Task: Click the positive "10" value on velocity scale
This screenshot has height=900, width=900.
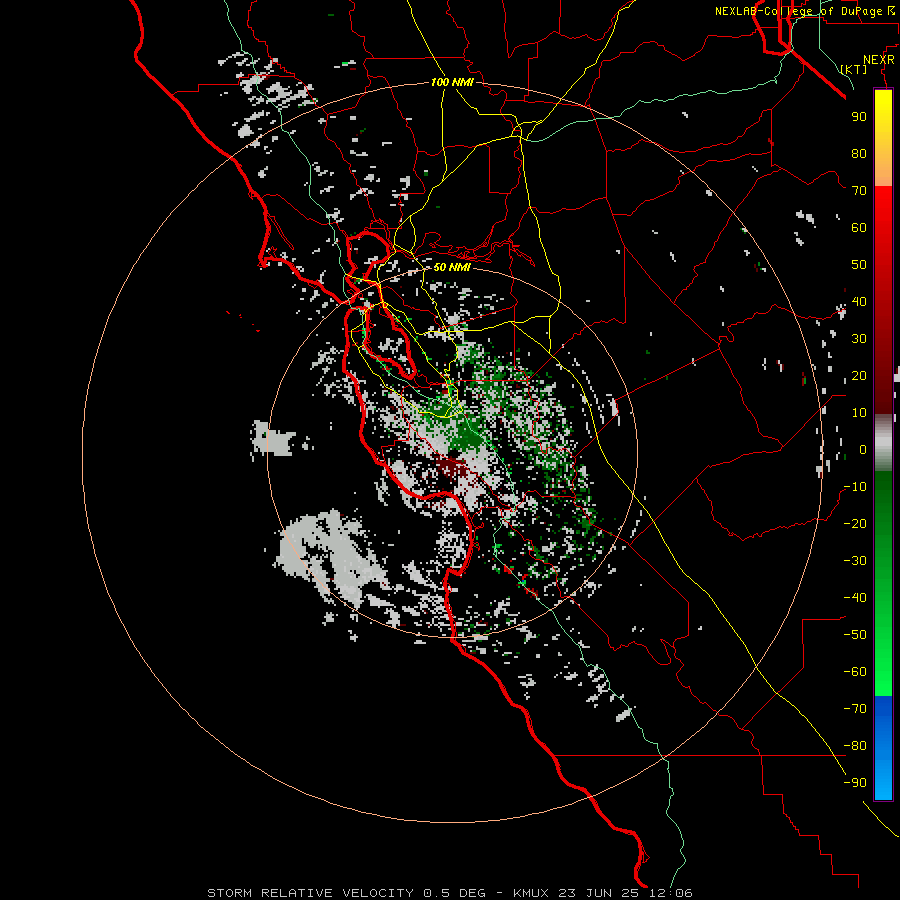Action: [x=859, y=413]
